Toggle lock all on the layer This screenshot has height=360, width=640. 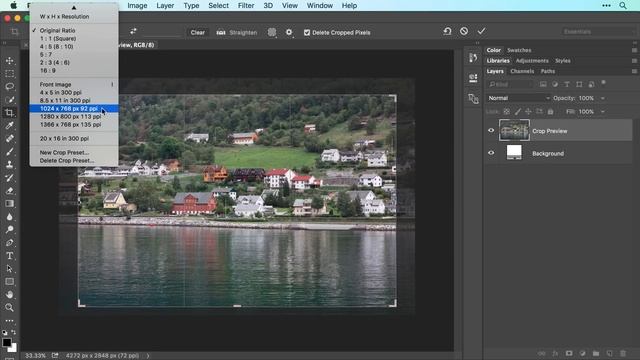coord(550,111)
